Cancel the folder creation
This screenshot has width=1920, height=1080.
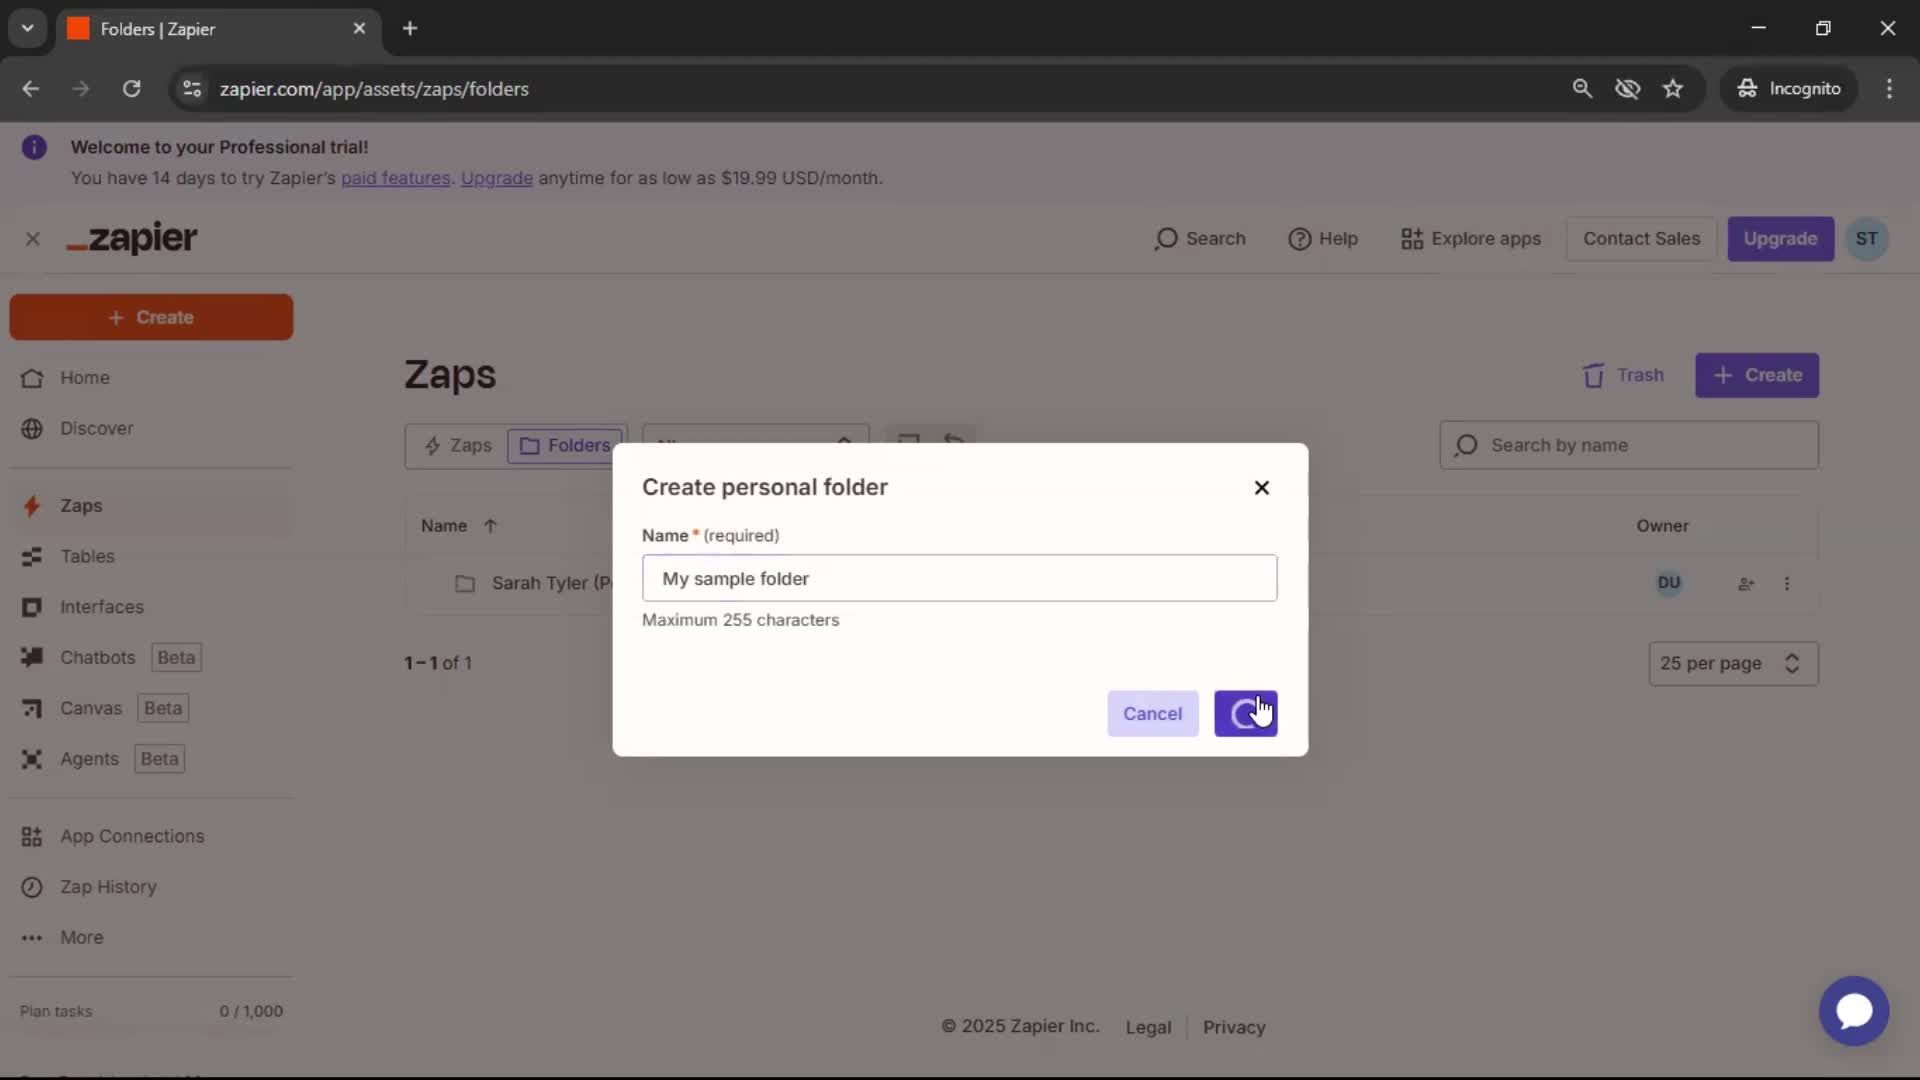click(x=1152, y=714)
